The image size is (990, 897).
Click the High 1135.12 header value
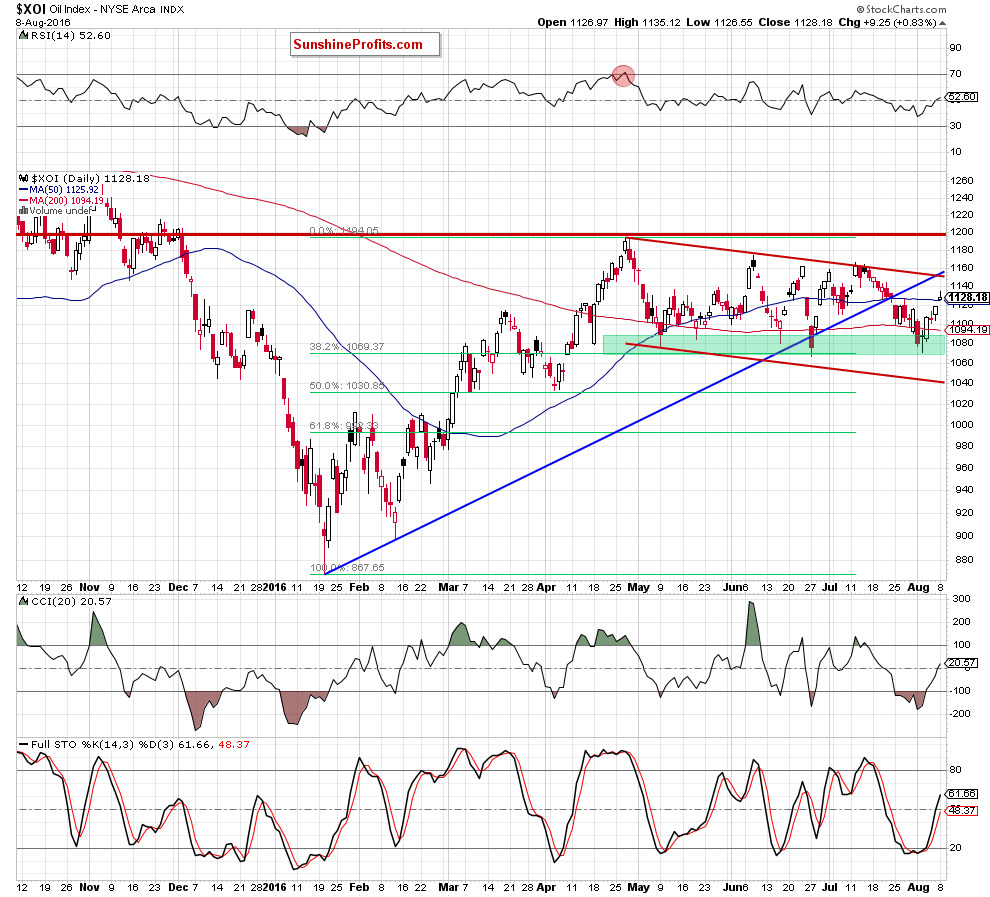(647, 23)
